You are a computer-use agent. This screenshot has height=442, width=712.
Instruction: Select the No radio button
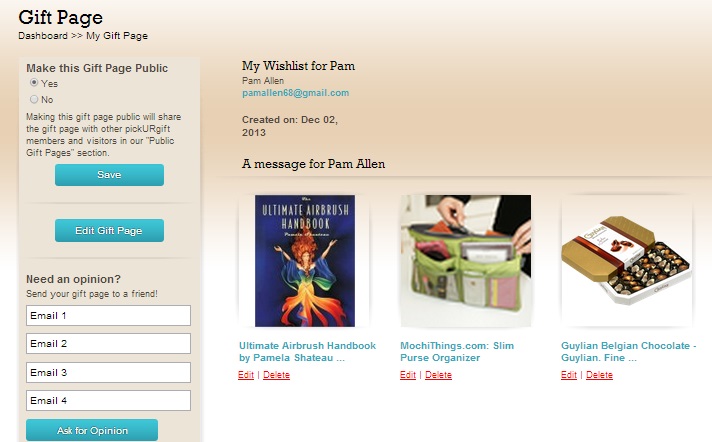[x=34, y=99]
